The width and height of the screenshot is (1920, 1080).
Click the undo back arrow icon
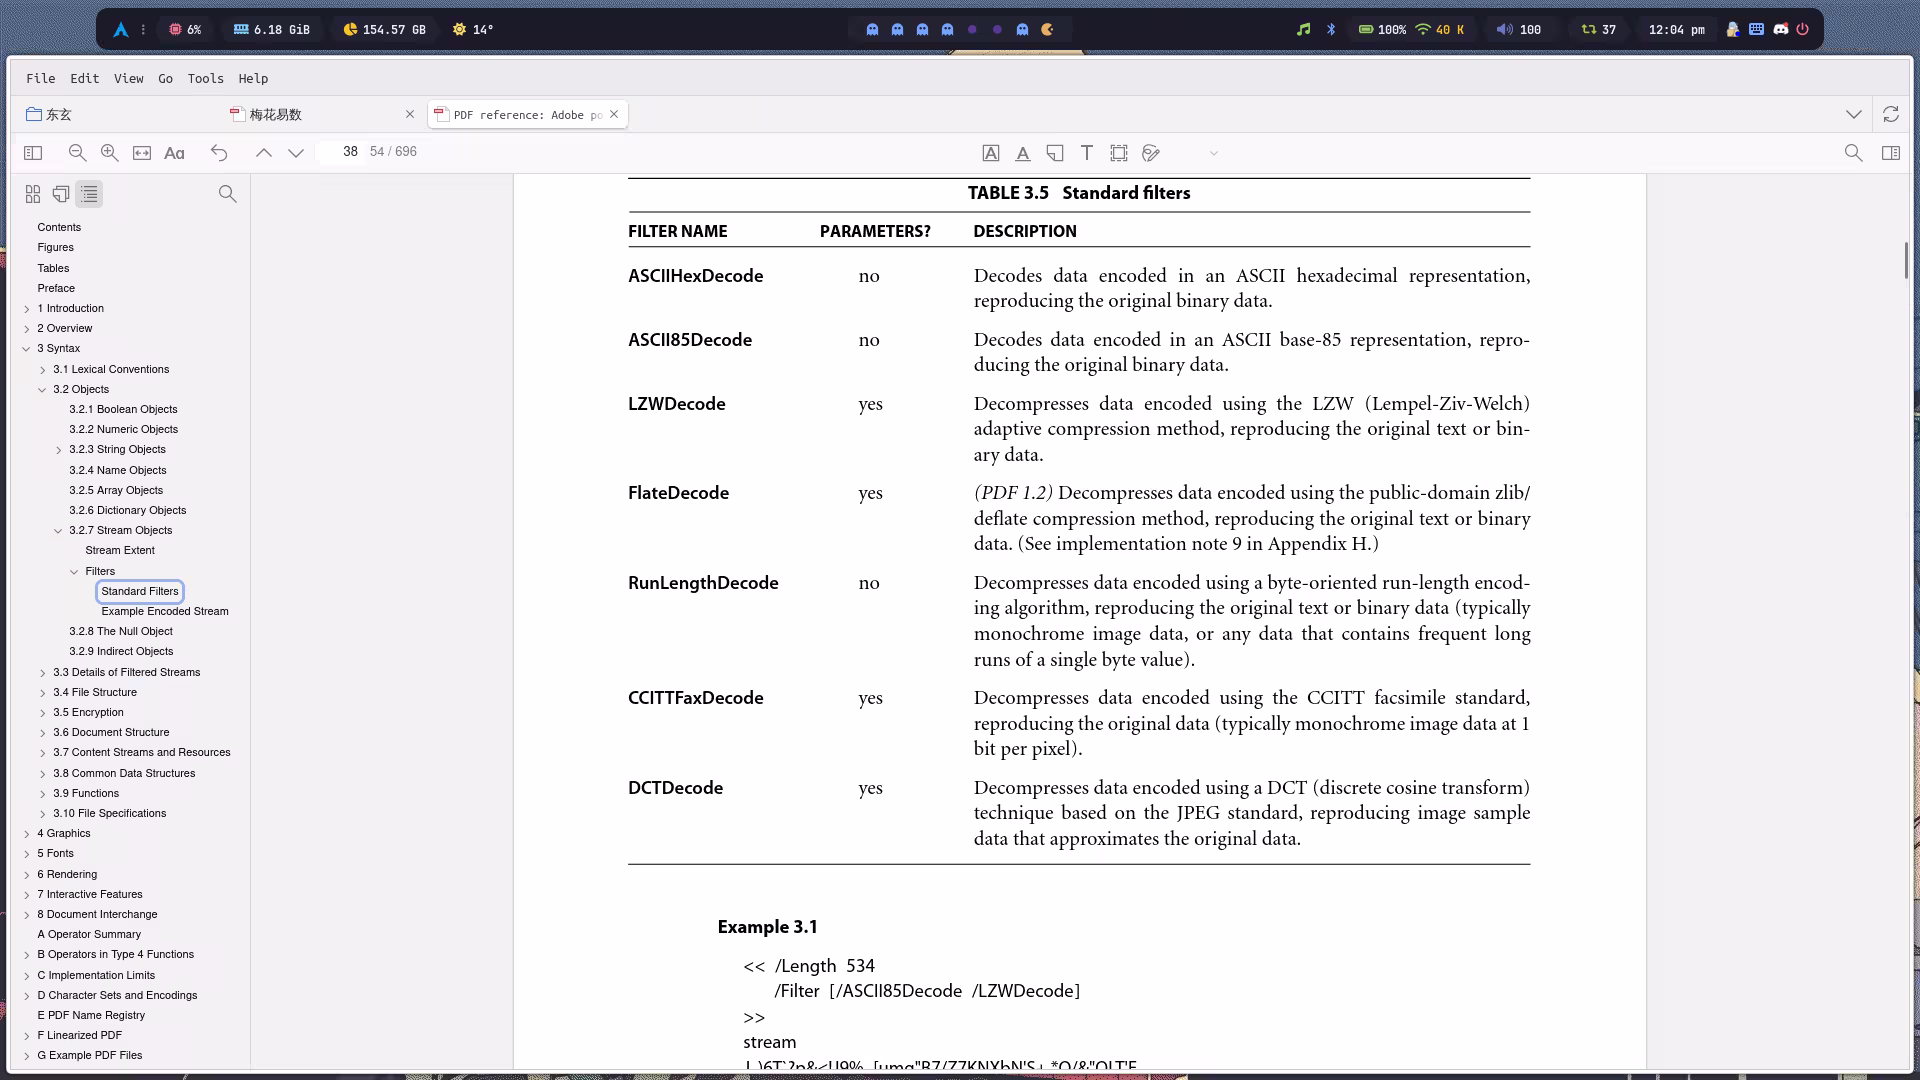pos(219,153)
